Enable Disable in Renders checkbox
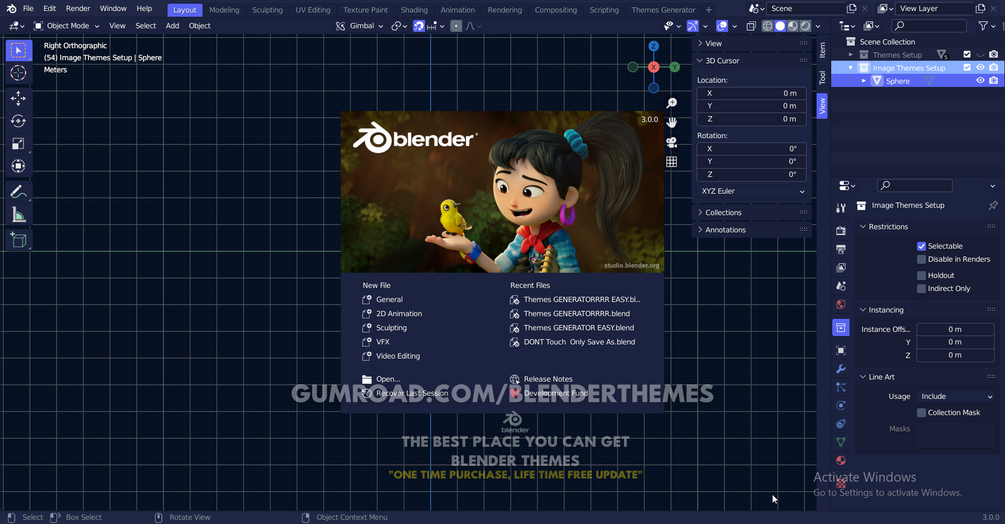Screen dimensions: 1005x524 (x=922, y=259)
